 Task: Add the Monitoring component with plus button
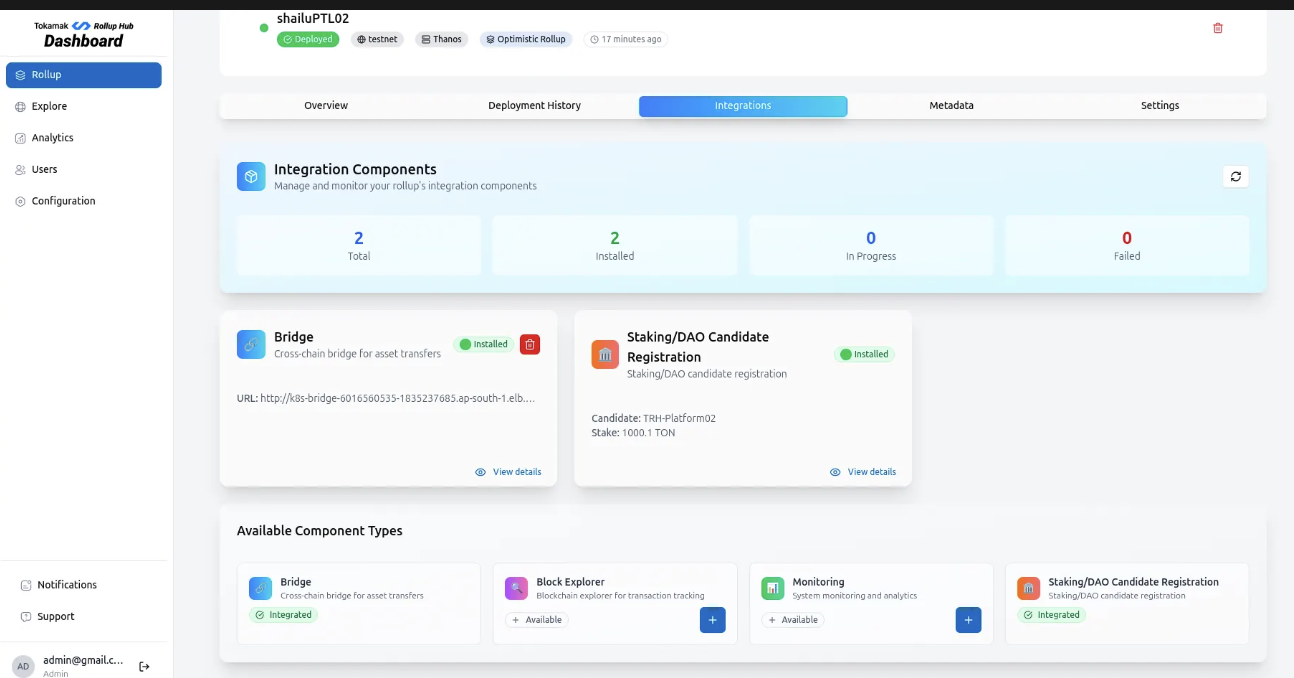pos(968,620)
